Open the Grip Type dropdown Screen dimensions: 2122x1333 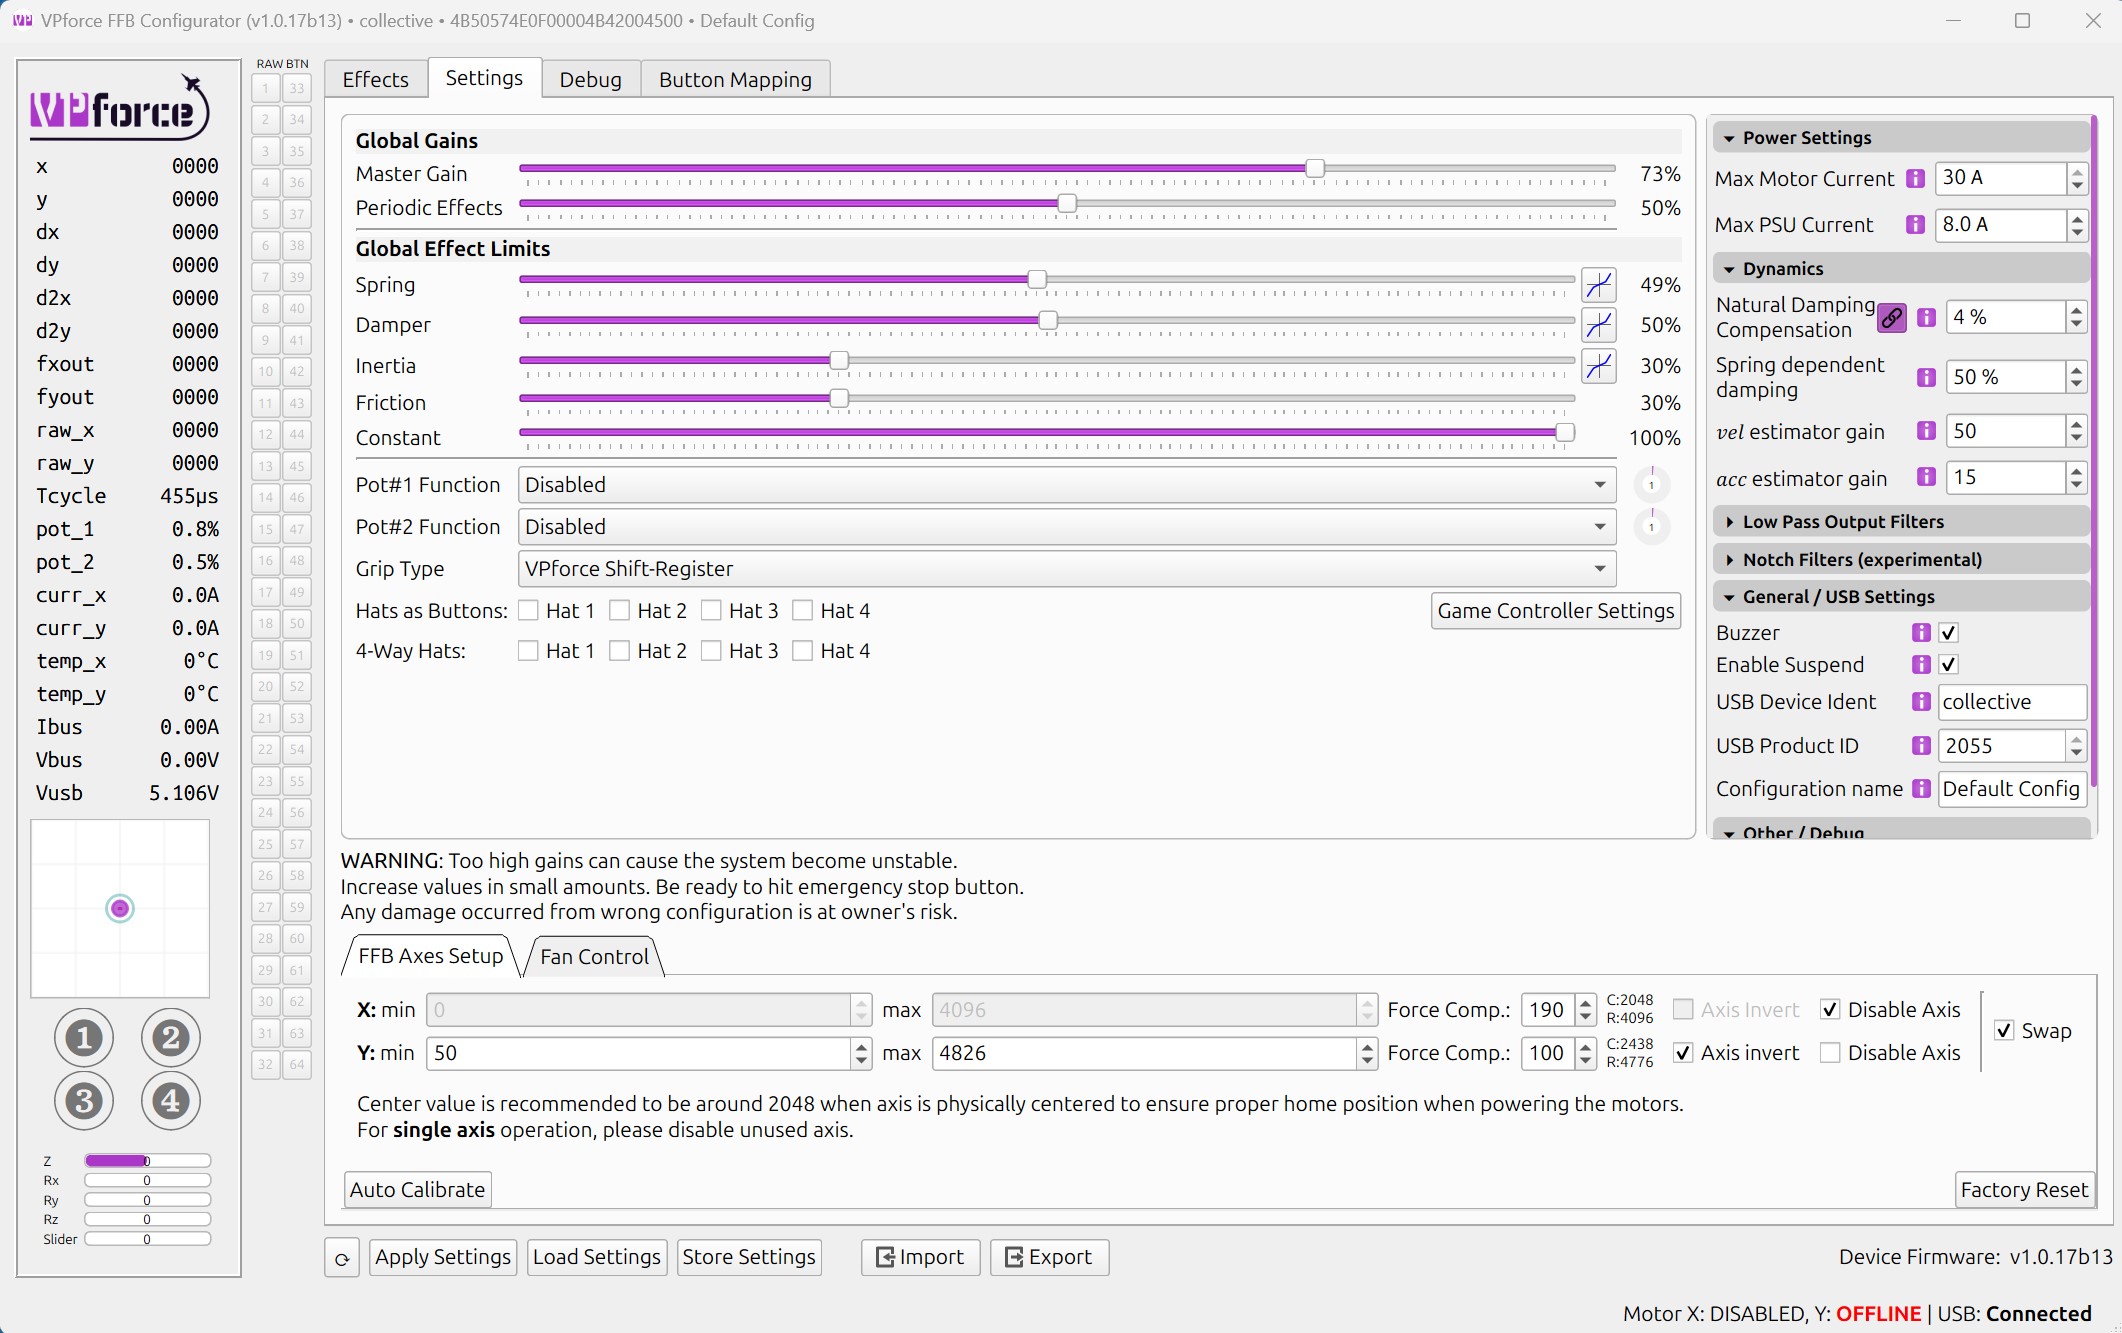point(1066,569)
